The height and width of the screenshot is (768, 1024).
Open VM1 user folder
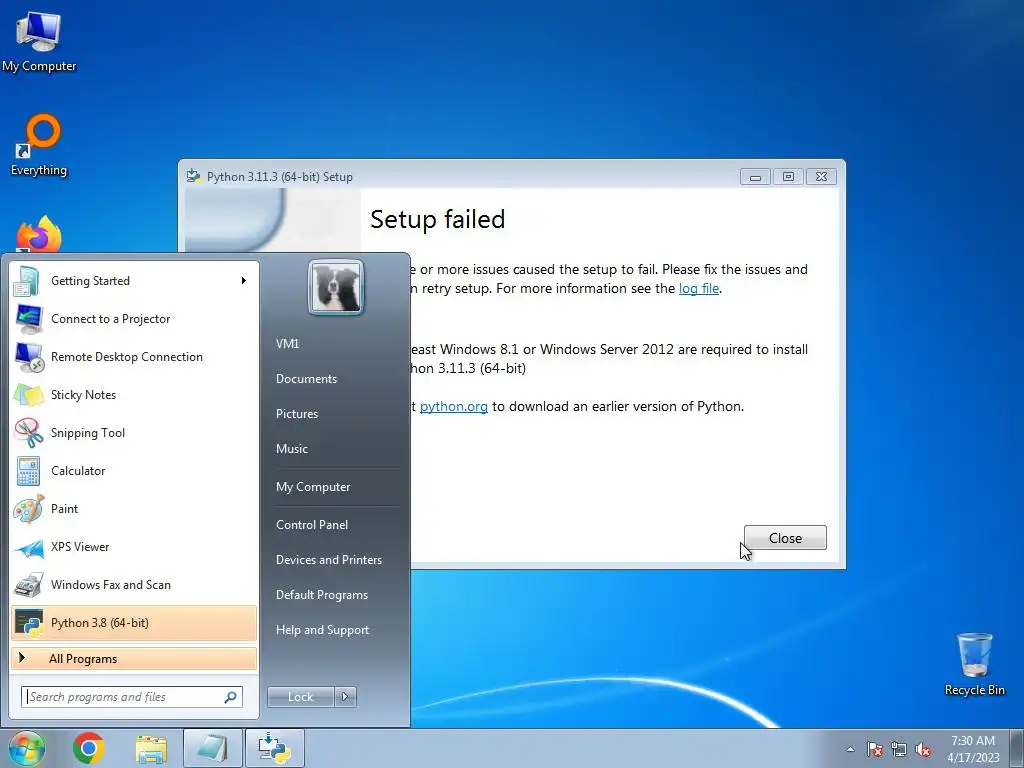[x=287, y=344]
